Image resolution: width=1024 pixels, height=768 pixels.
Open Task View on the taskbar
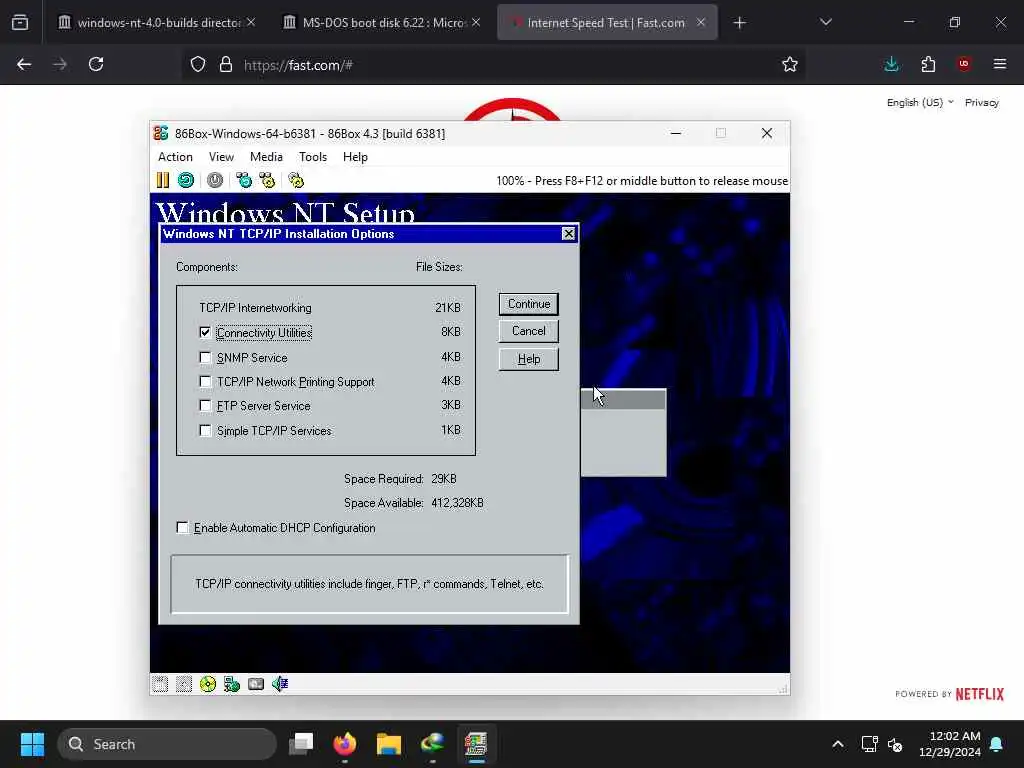point(301,744)
